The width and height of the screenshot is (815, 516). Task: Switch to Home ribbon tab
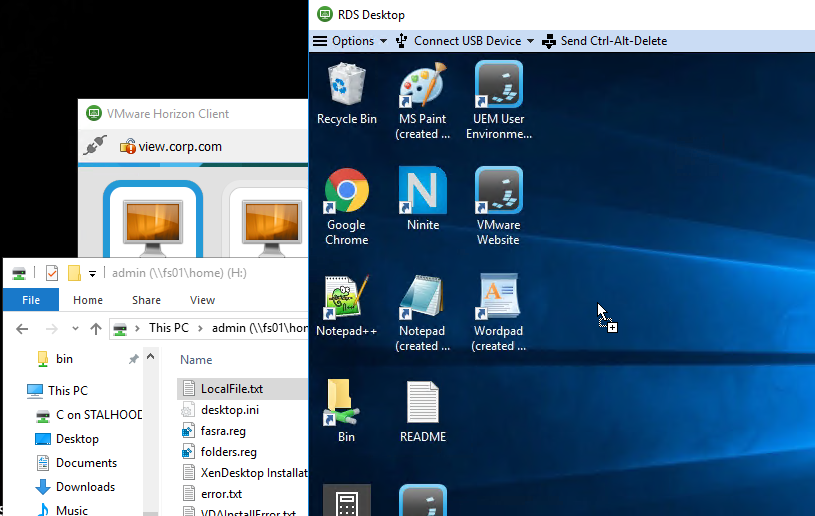pos(88,300)
